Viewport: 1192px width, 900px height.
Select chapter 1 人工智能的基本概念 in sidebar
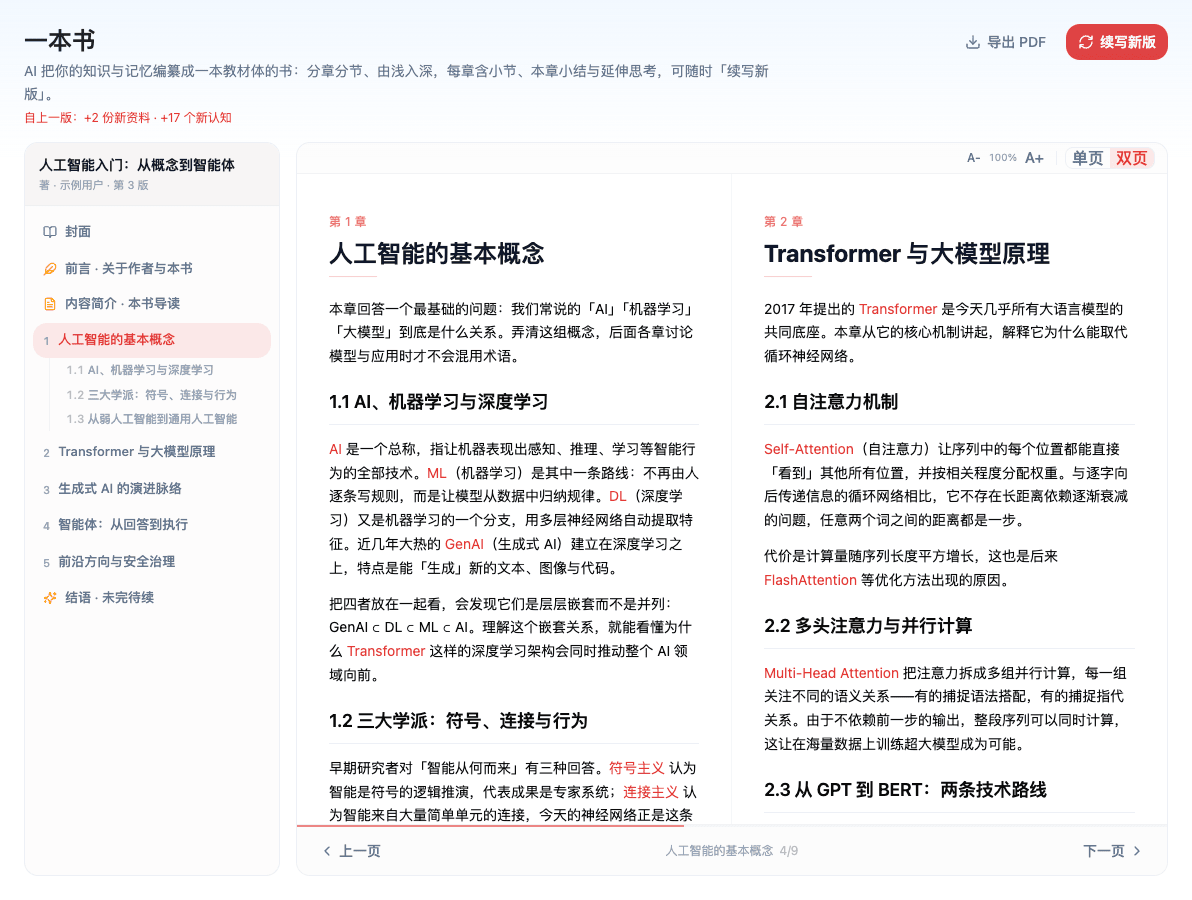point(152,340)
